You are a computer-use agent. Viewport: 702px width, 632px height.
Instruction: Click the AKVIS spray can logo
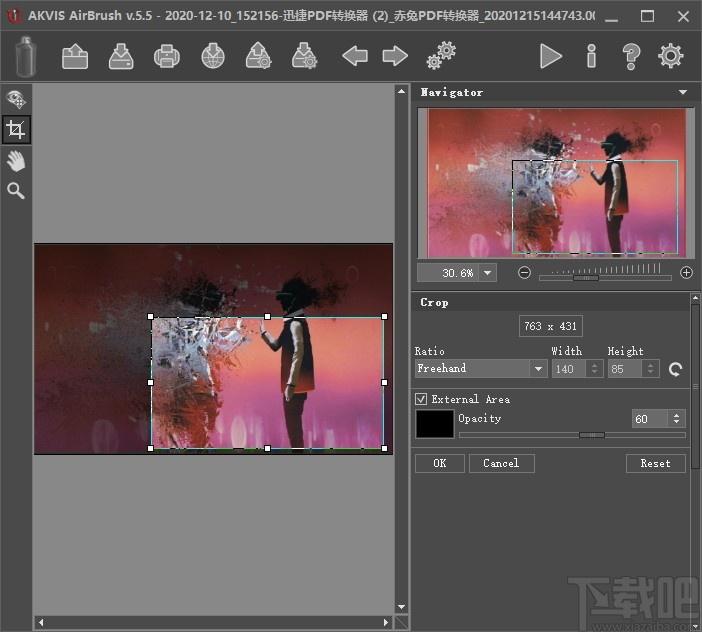25,56
